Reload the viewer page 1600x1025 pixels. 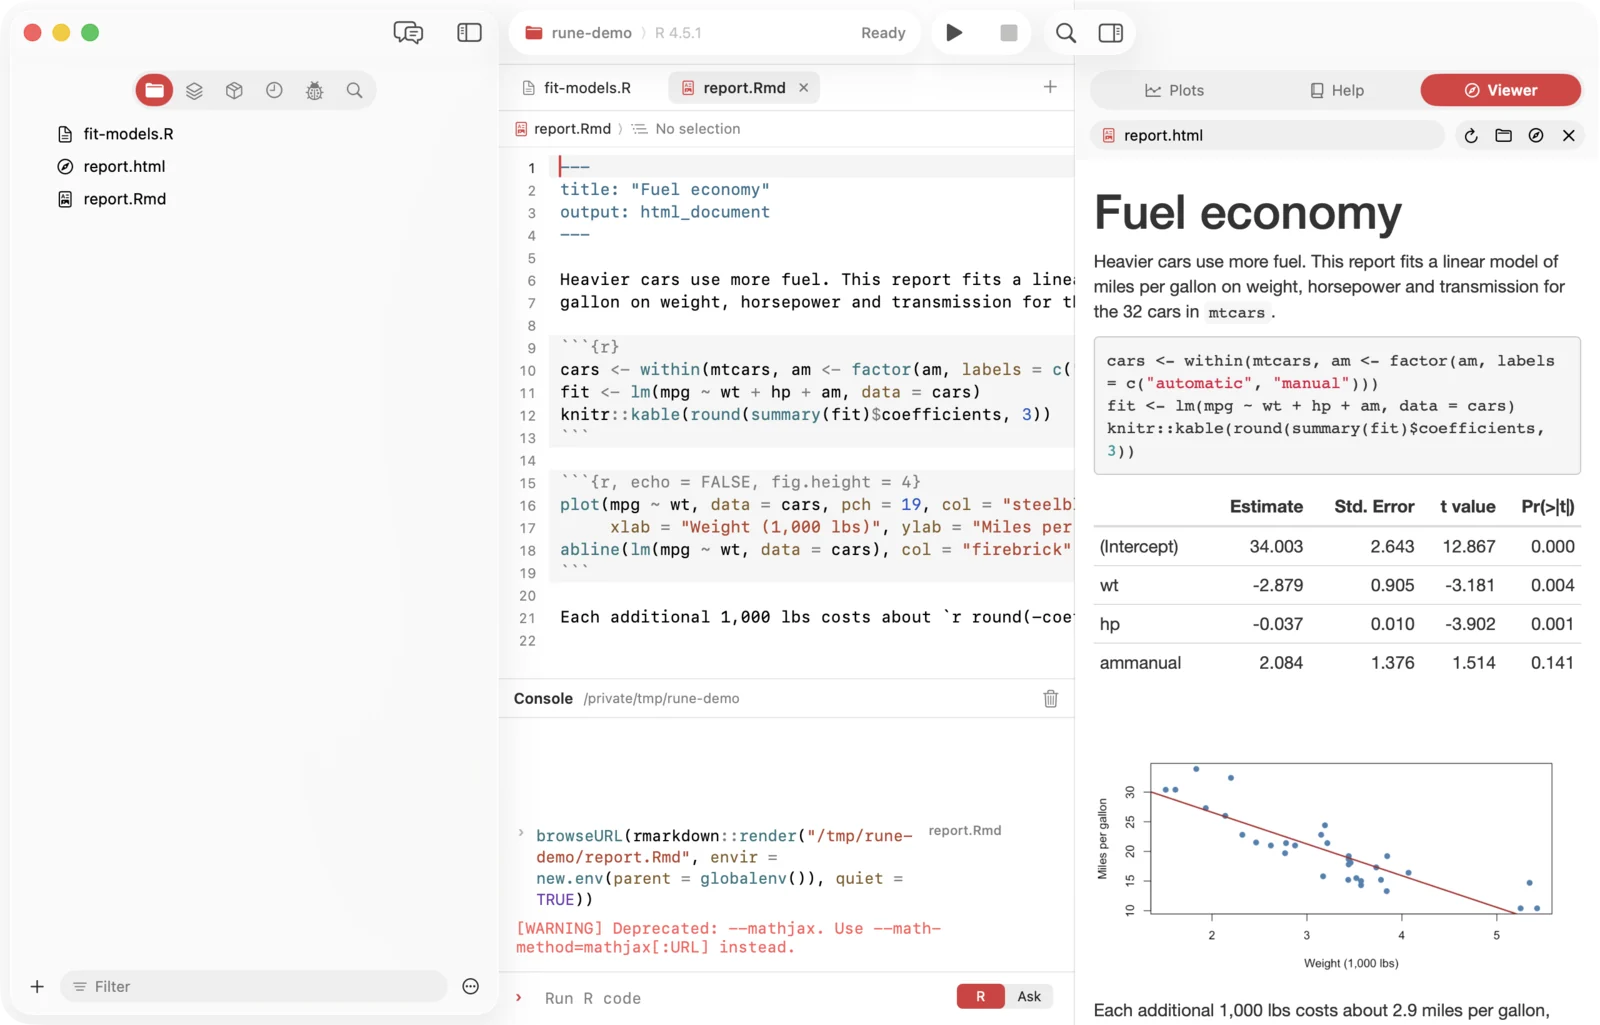coord(1471,136)
